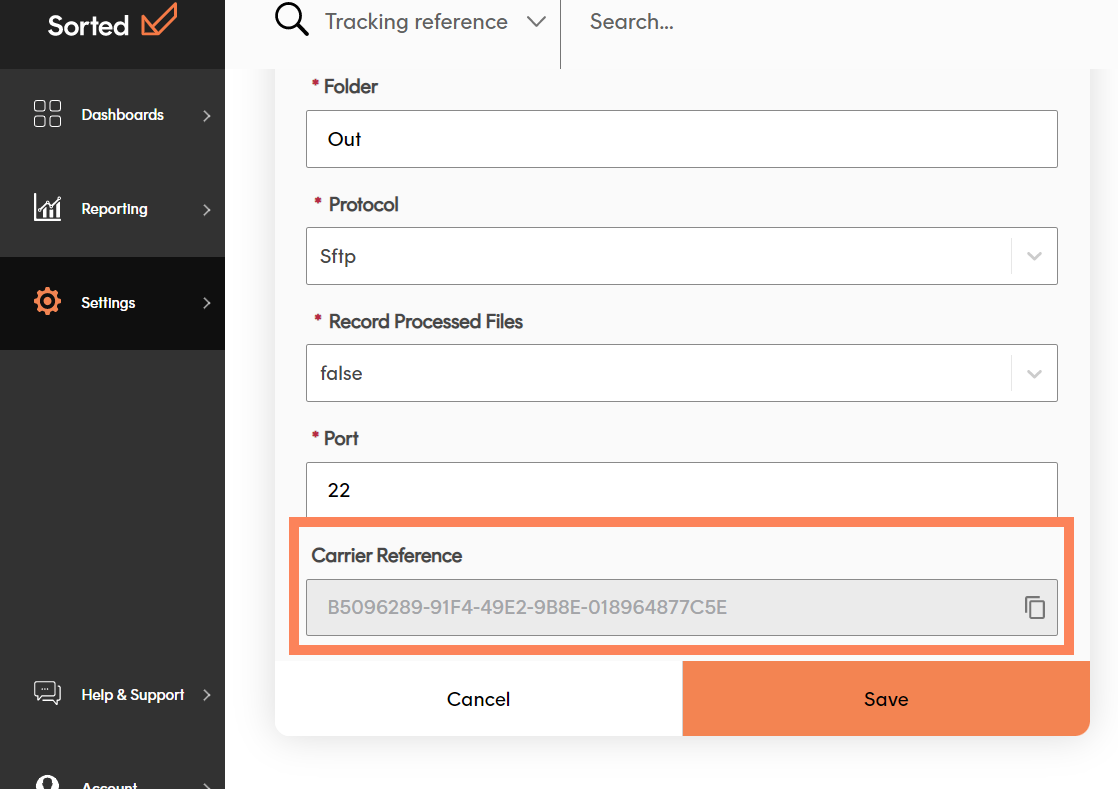Focus the Port input field
The height and width of the screenshot is (789, 1118).
pyautogui.click(x=681, y=489)
